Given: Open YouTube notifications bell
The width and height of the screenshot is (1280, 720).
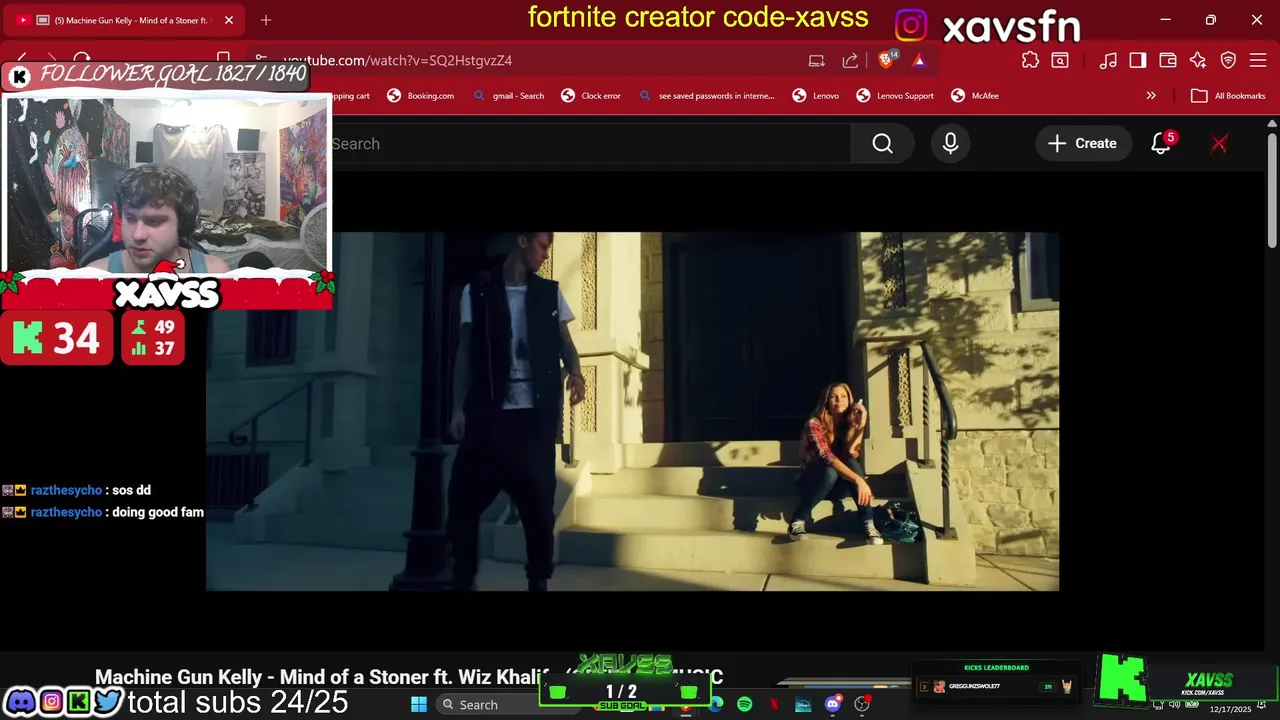Looking at the screenshot, I should coord(1161,144).
